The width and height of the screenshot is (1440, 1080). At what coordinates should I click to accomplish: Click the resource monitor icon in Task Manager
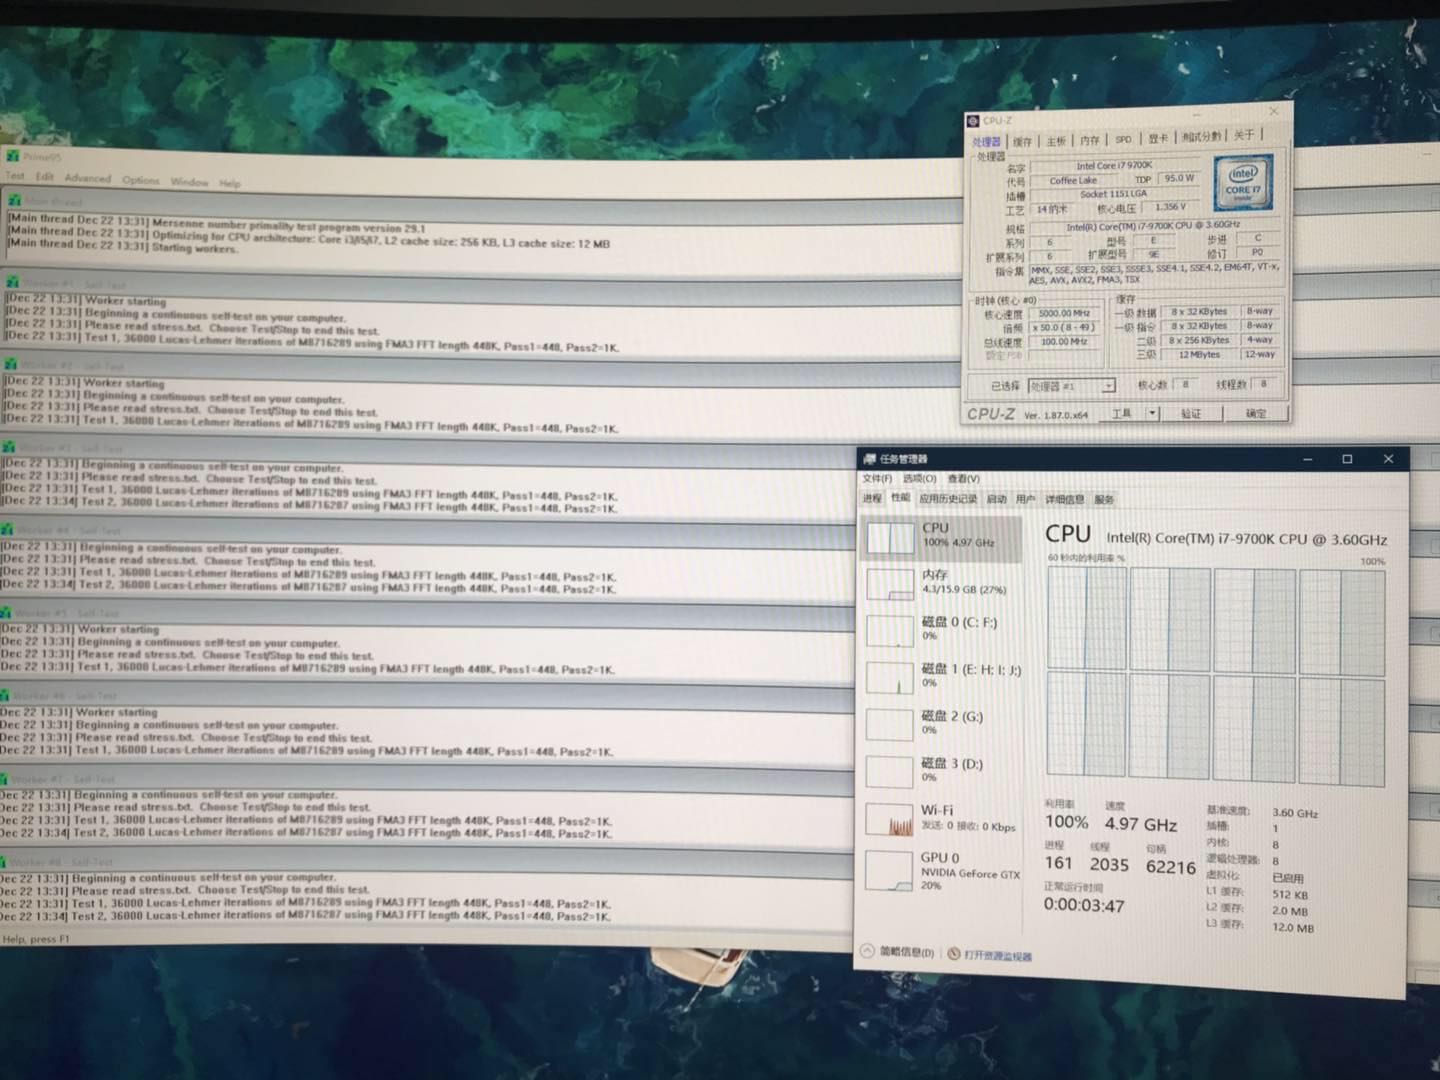coord(953,954)
